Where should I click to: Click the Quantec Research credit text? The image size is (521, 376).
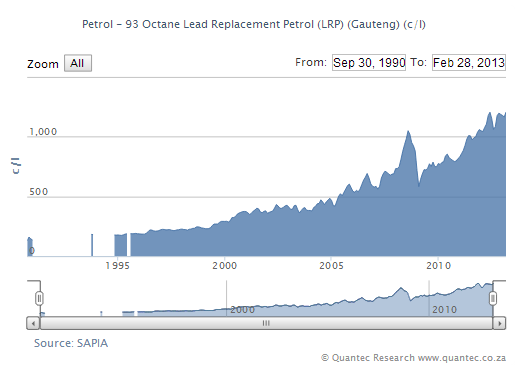413,358
